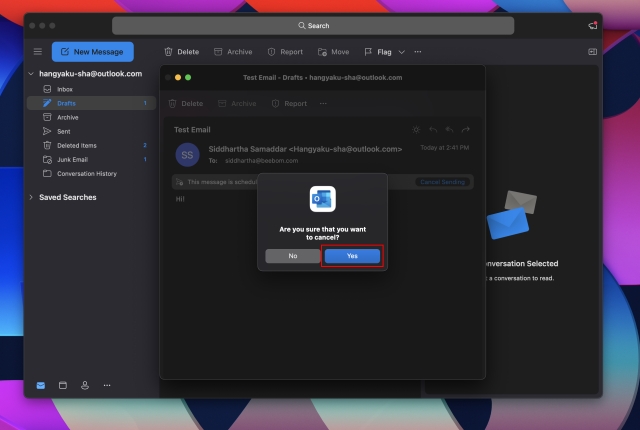Click recipient siddhartha@beebom.com

(262, 161)
